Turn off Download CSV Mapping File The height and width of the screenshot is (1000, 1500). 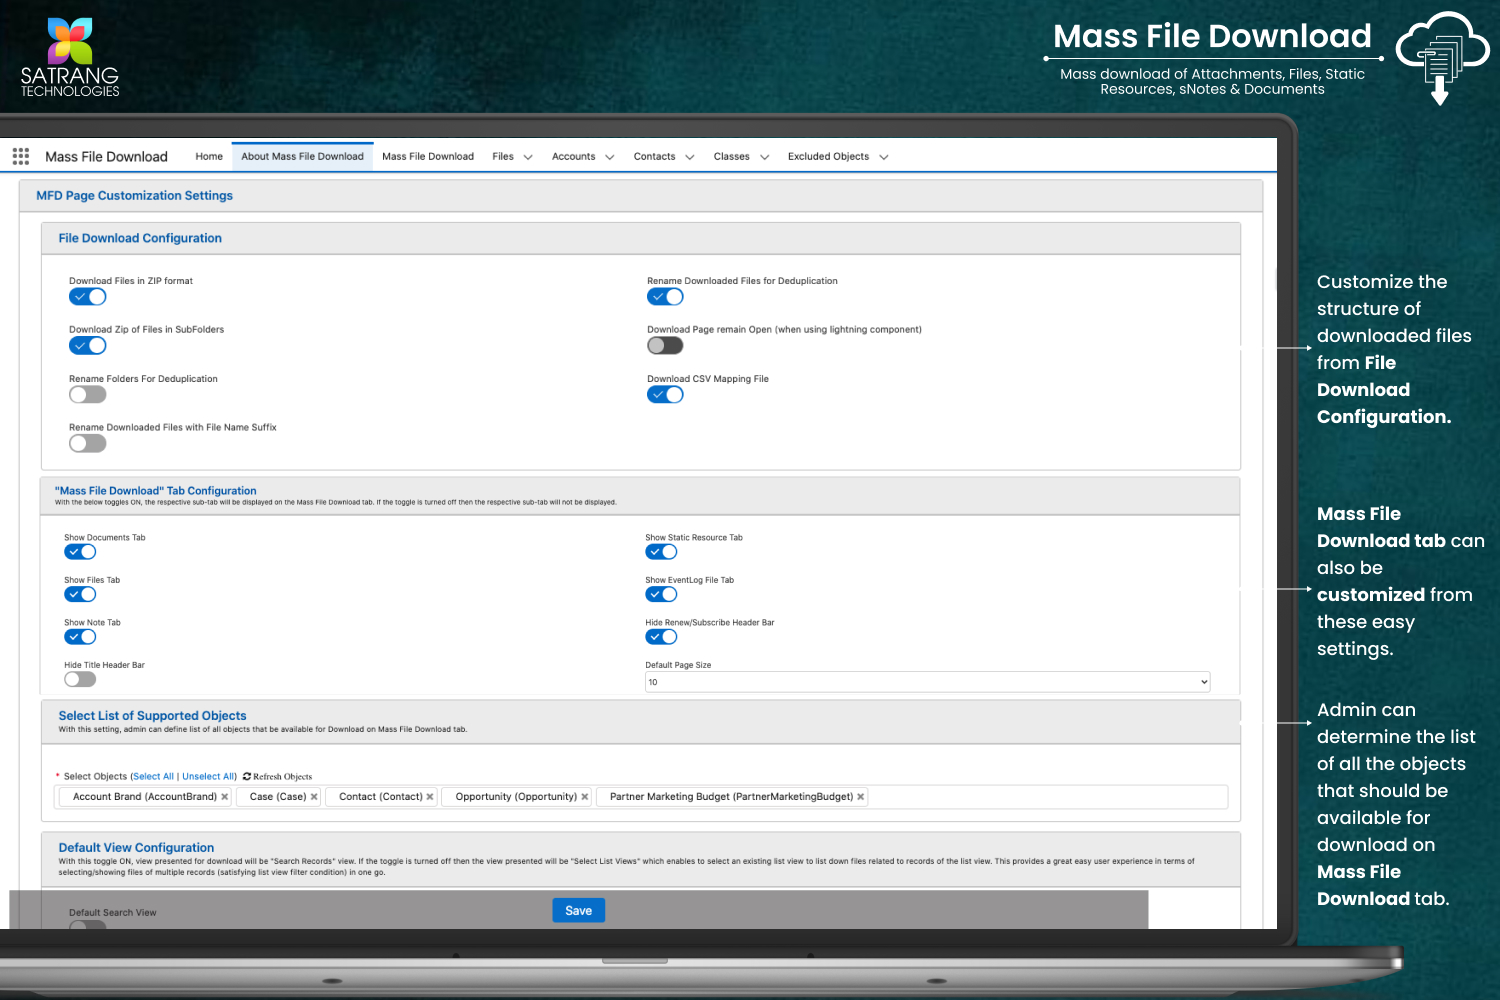665,395
